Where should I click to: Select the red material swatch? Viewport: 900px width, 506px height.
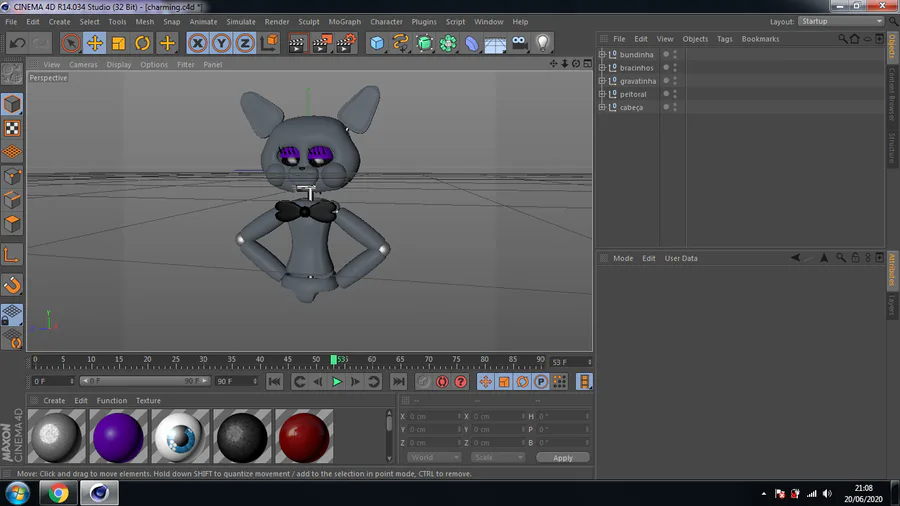click(304, 437)
